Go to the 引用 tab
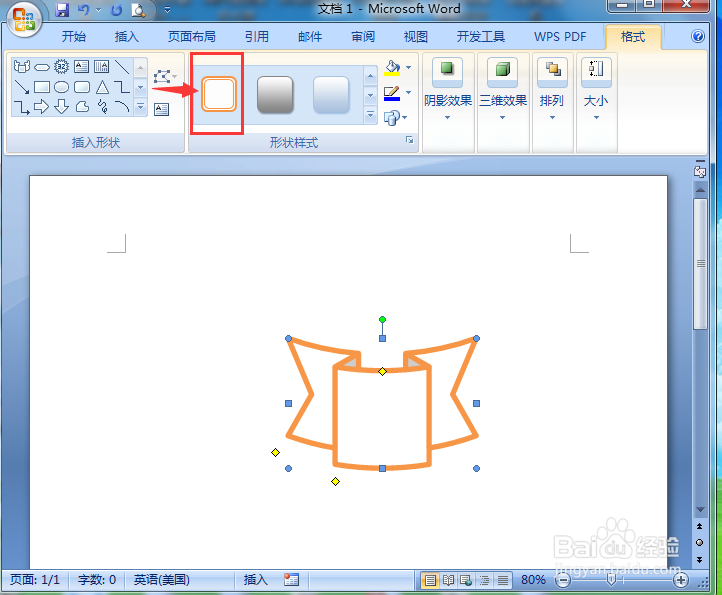 coord(257,37)
